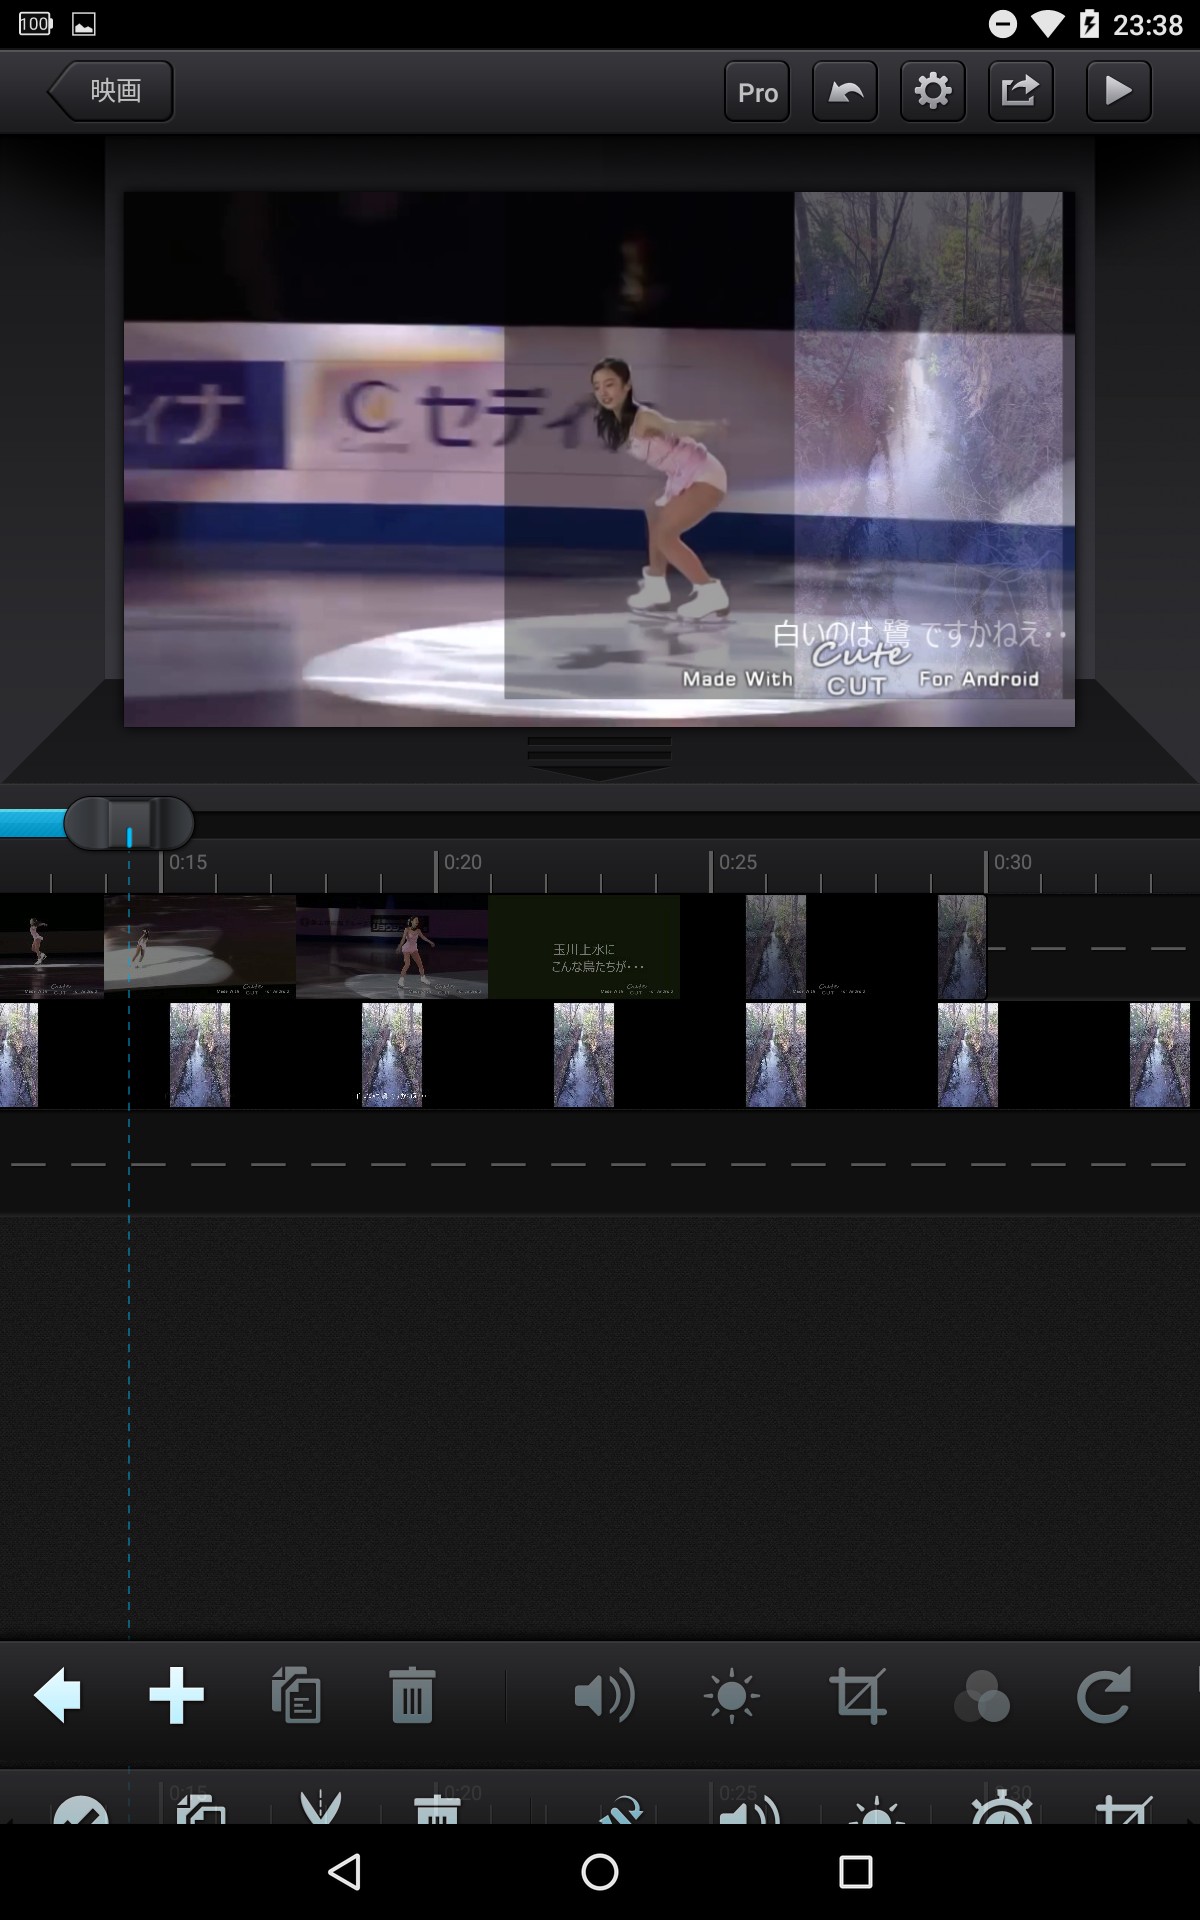Export the movie with the share icon

click(x=1020, y=91)
